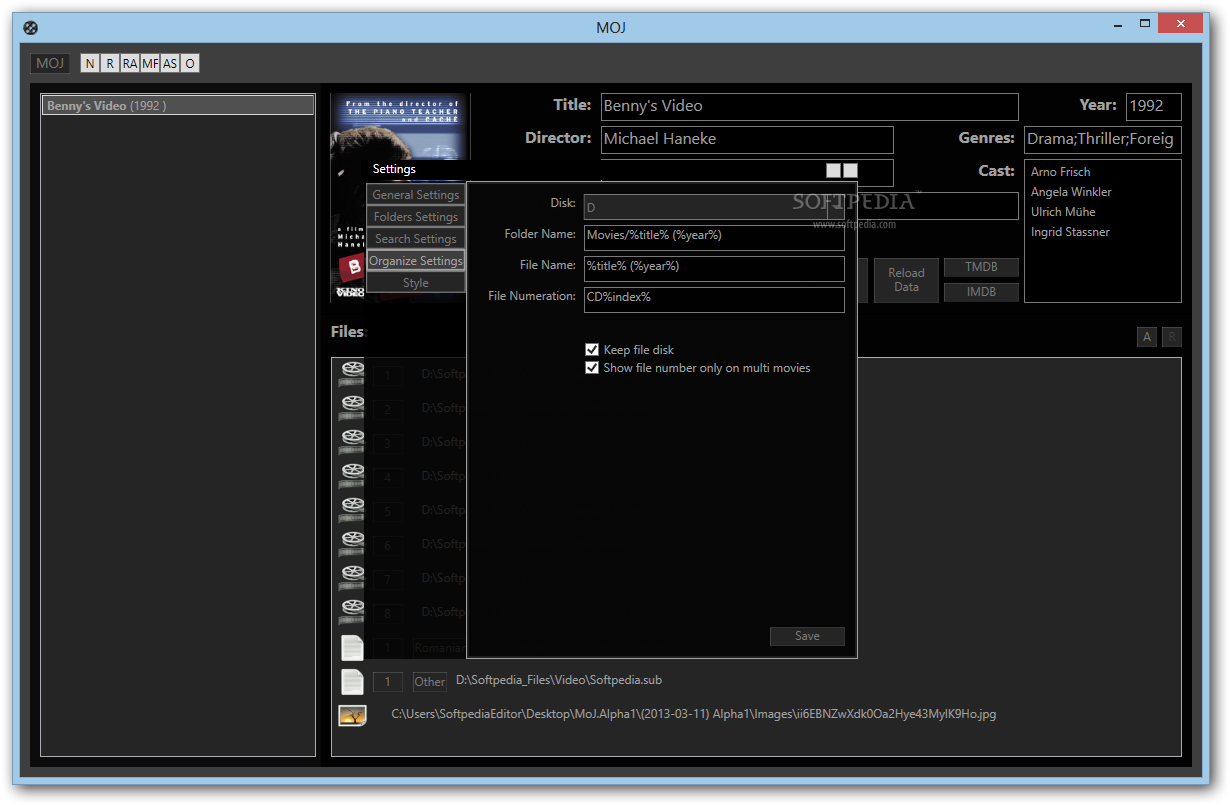This screenshot has width=1230, height=805.
Task: Click the IMDB button
Action: [x=981, y=292]
